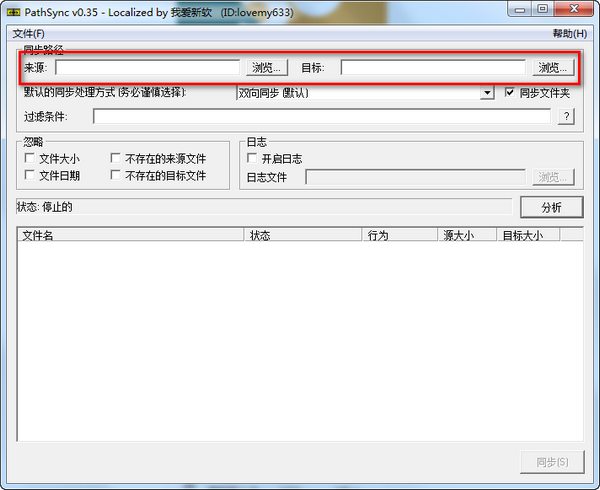Sort by the 状态 column header
The width and height of the screenshot is (600, 490).
[x=303, y=236]
